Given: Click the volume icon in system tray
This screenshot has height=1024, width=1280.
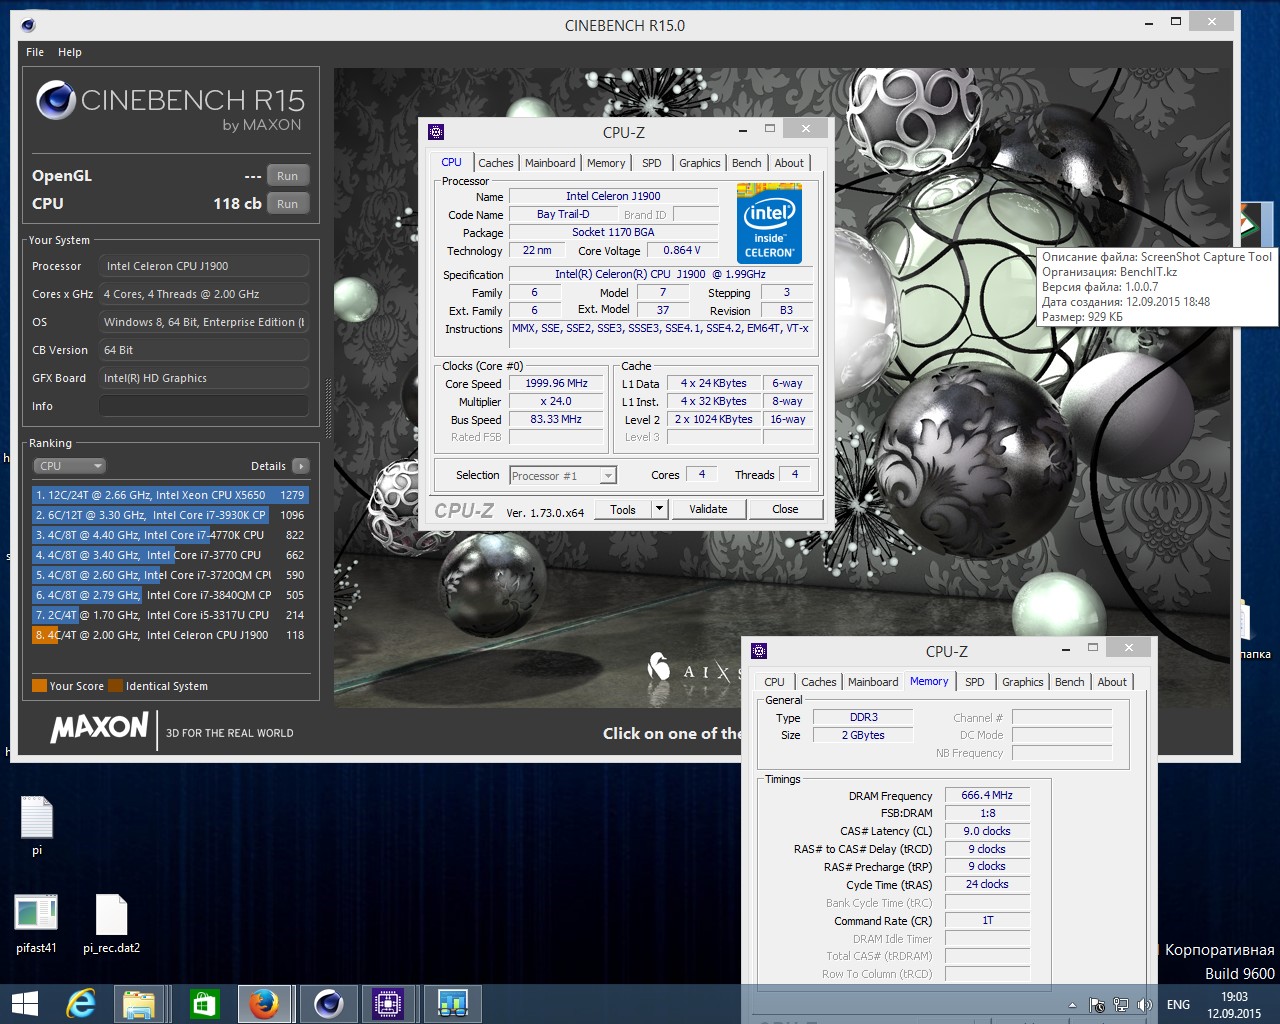Looking at the screenshot, I should click(x=1144, y=1005).
